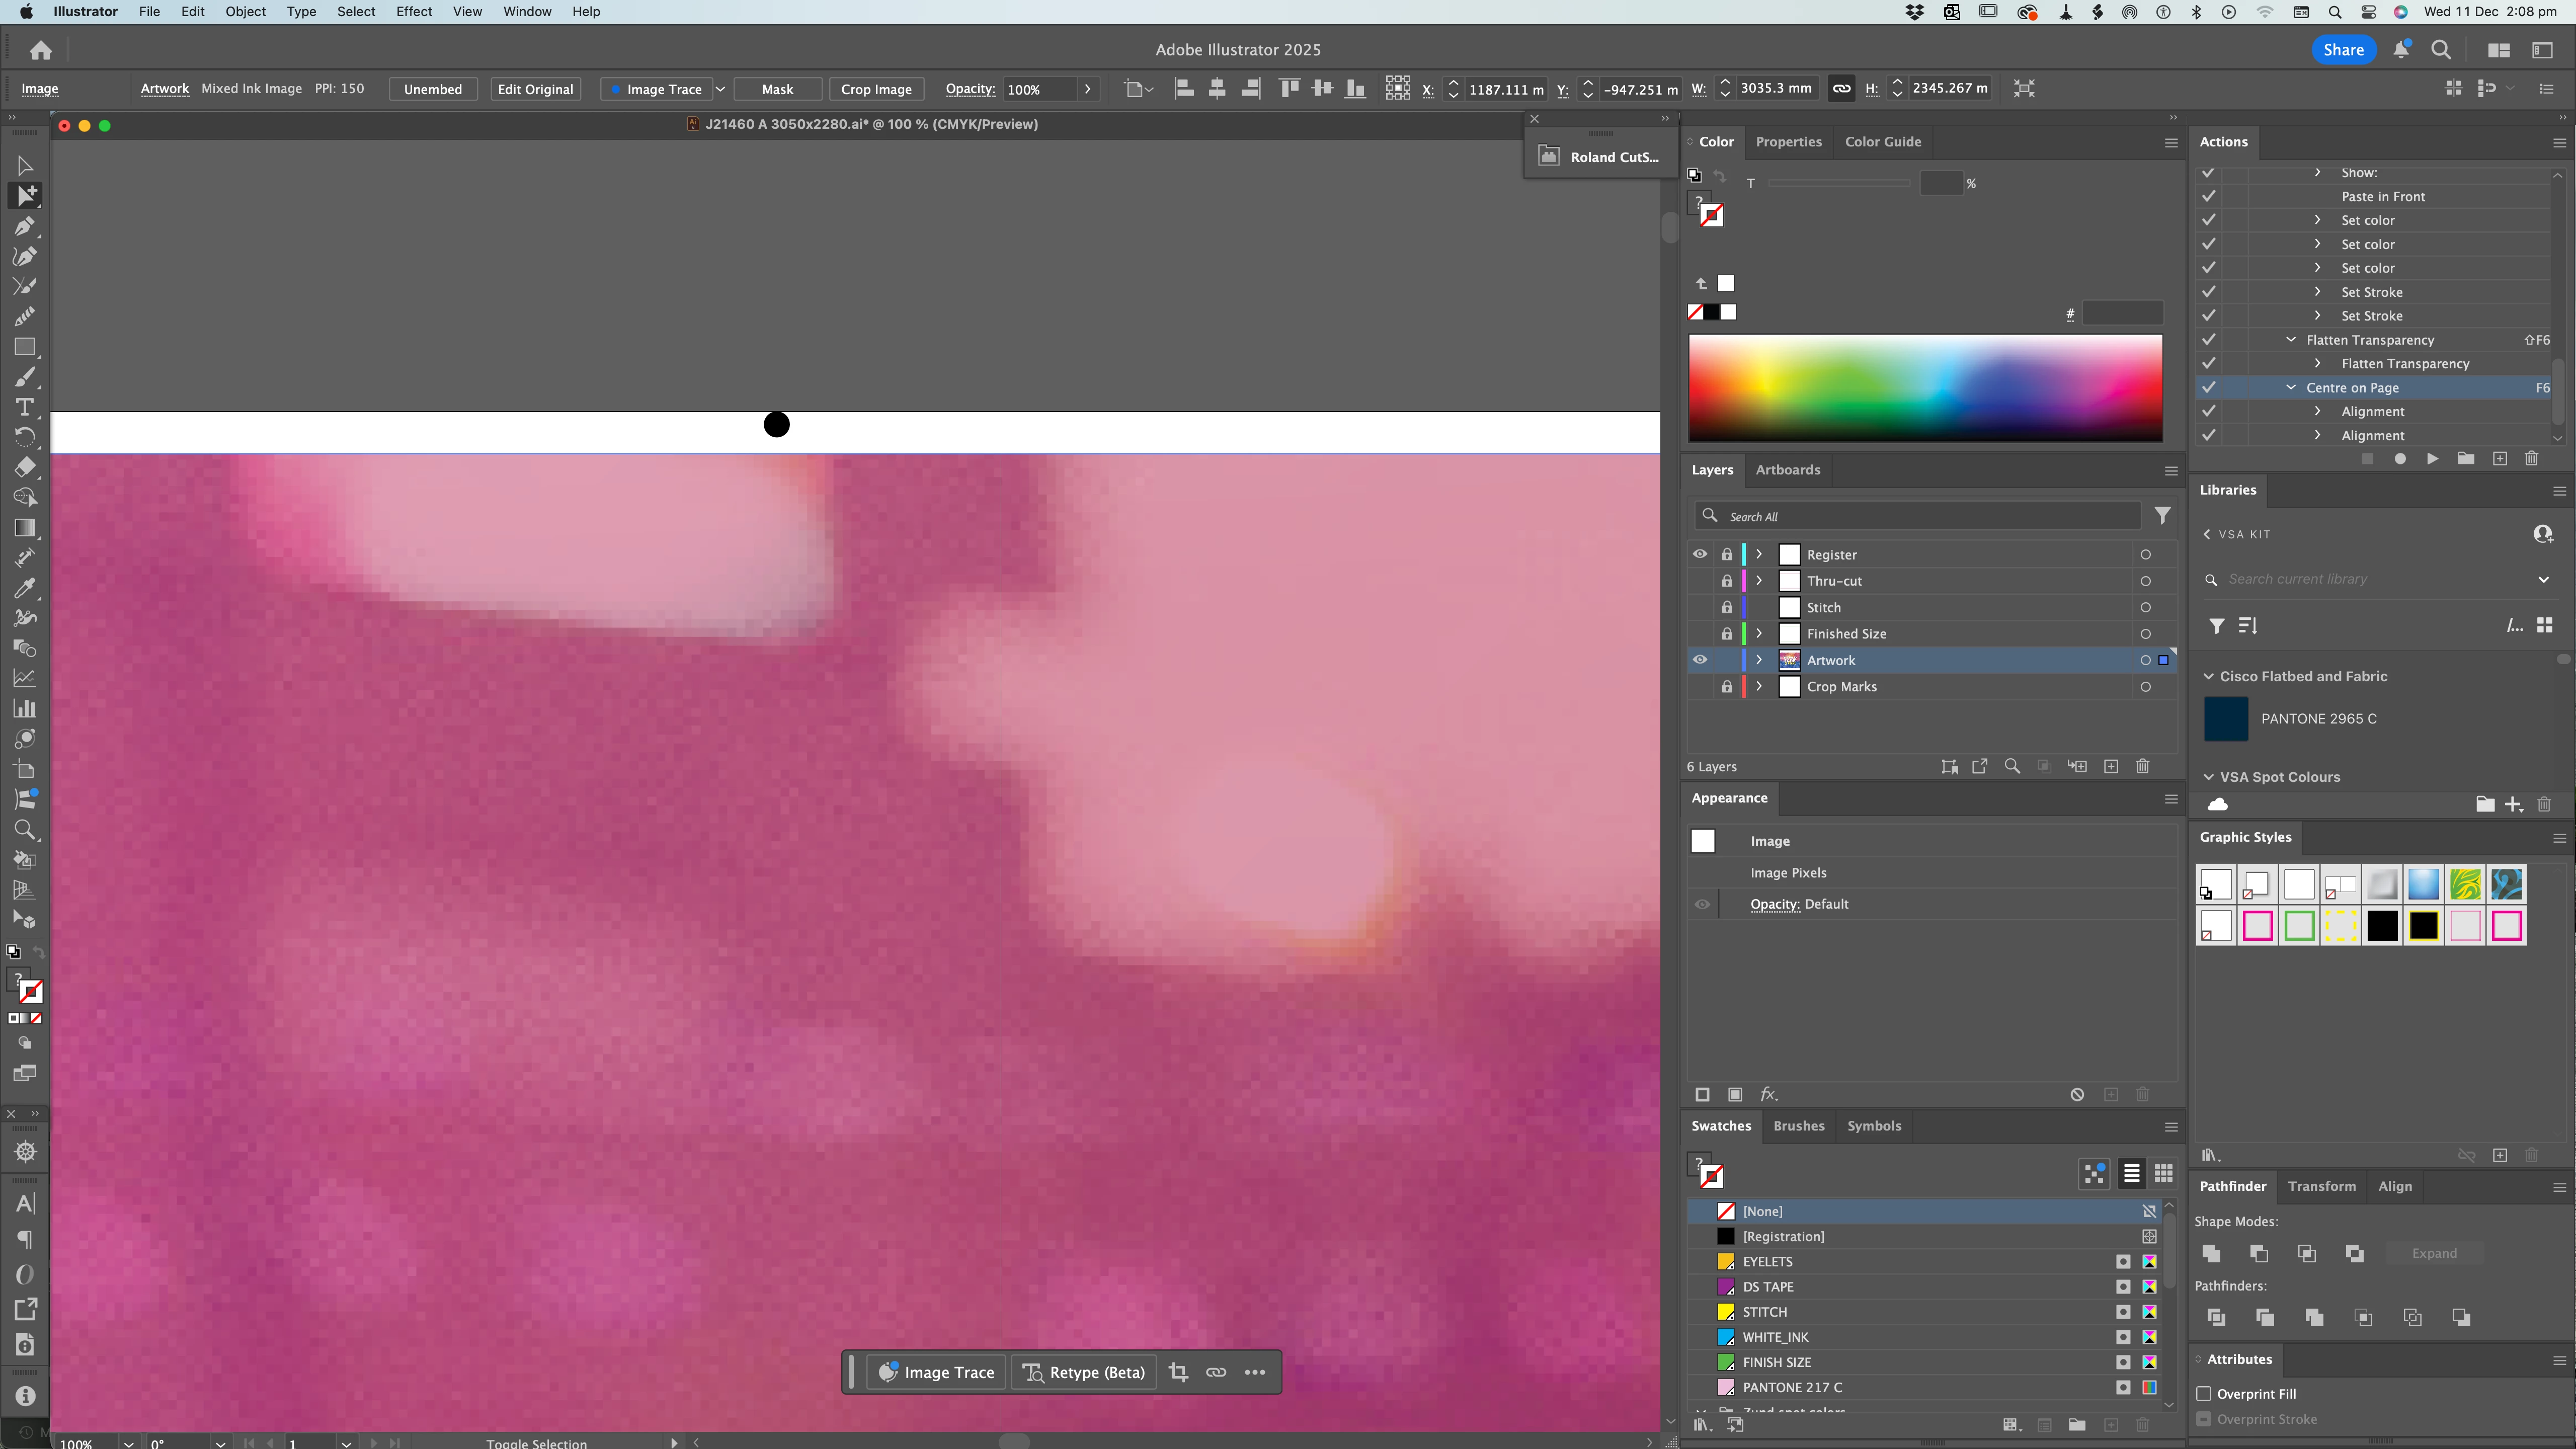
Task: Switch to the Artboards tab
Action: click(1787, 470)
